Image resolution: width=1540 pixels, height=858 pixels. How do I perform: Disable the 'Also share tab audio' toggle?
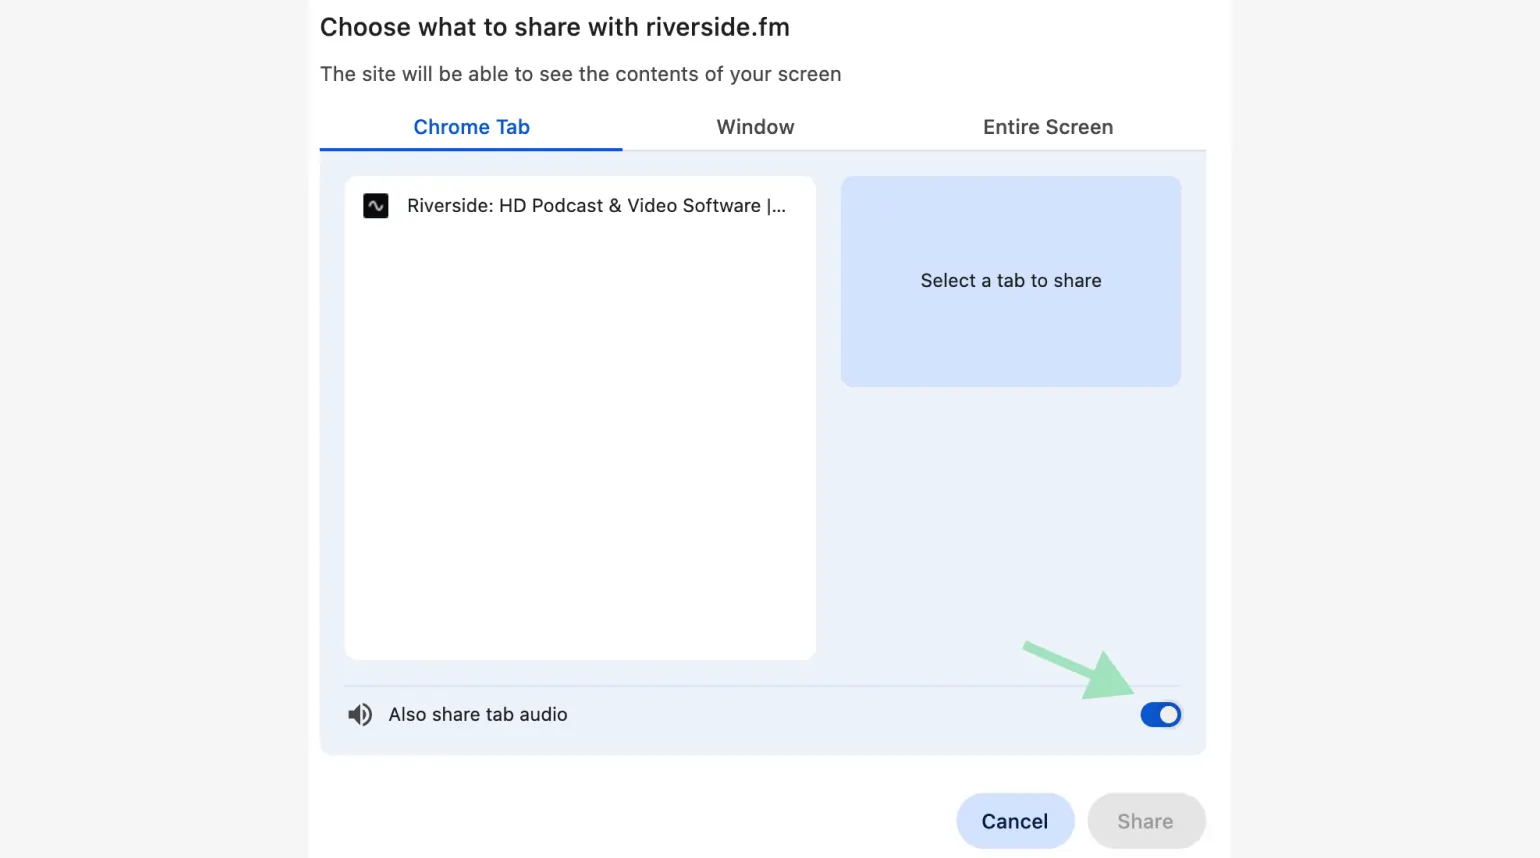pos(1160,714)
